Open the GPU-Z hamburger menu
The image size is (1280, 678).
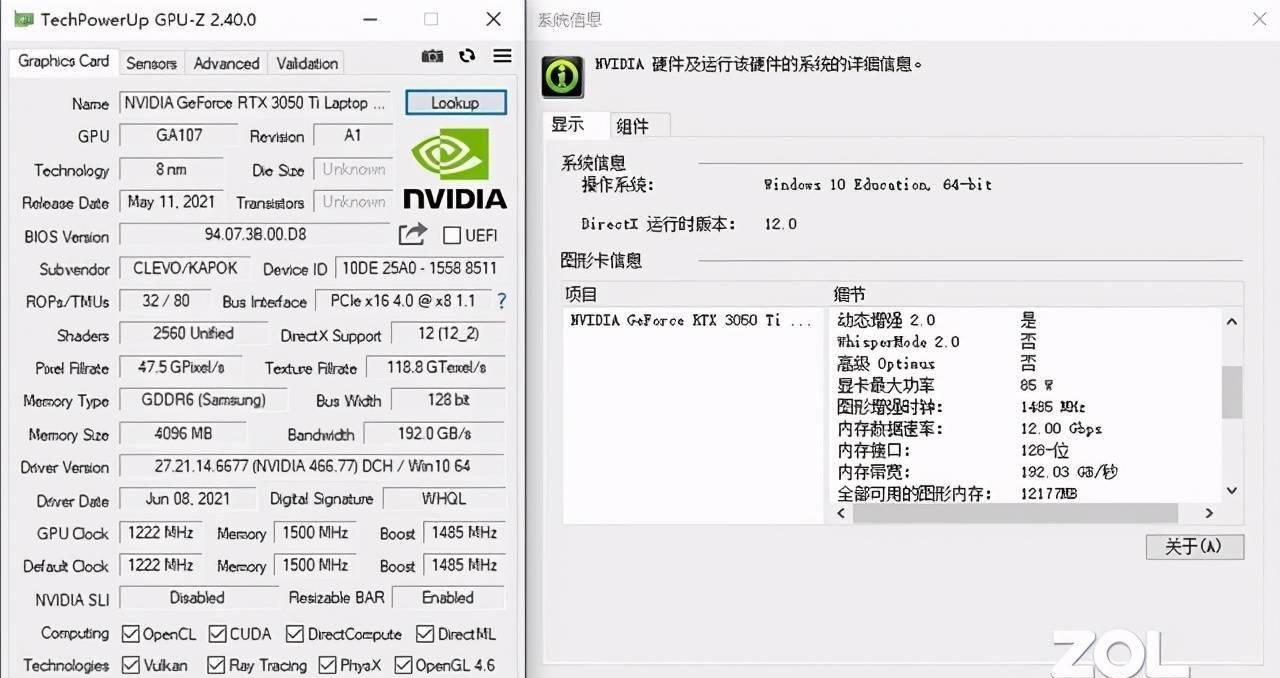[x=502, y=56]
